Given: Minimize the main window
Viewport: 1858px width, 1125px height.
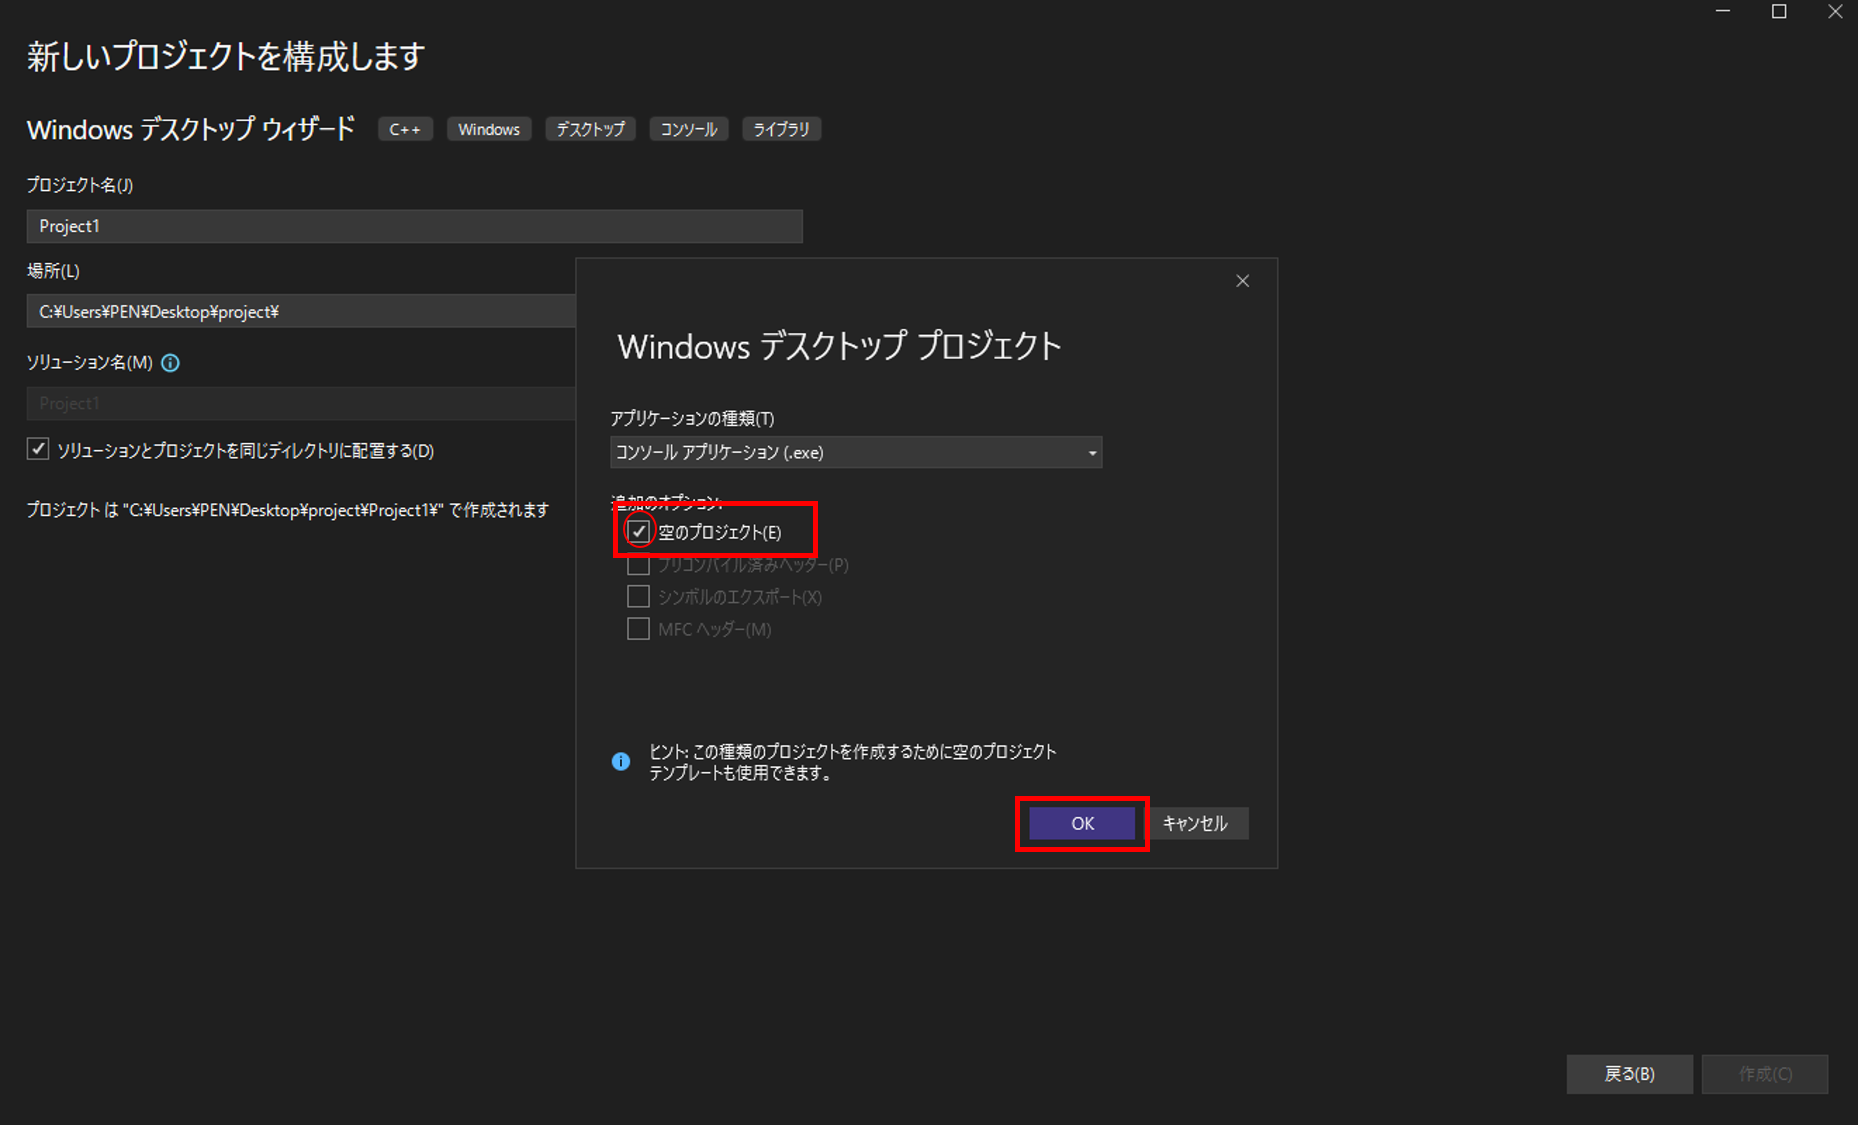Looking at the screenshot, I should pos(1723,12).
